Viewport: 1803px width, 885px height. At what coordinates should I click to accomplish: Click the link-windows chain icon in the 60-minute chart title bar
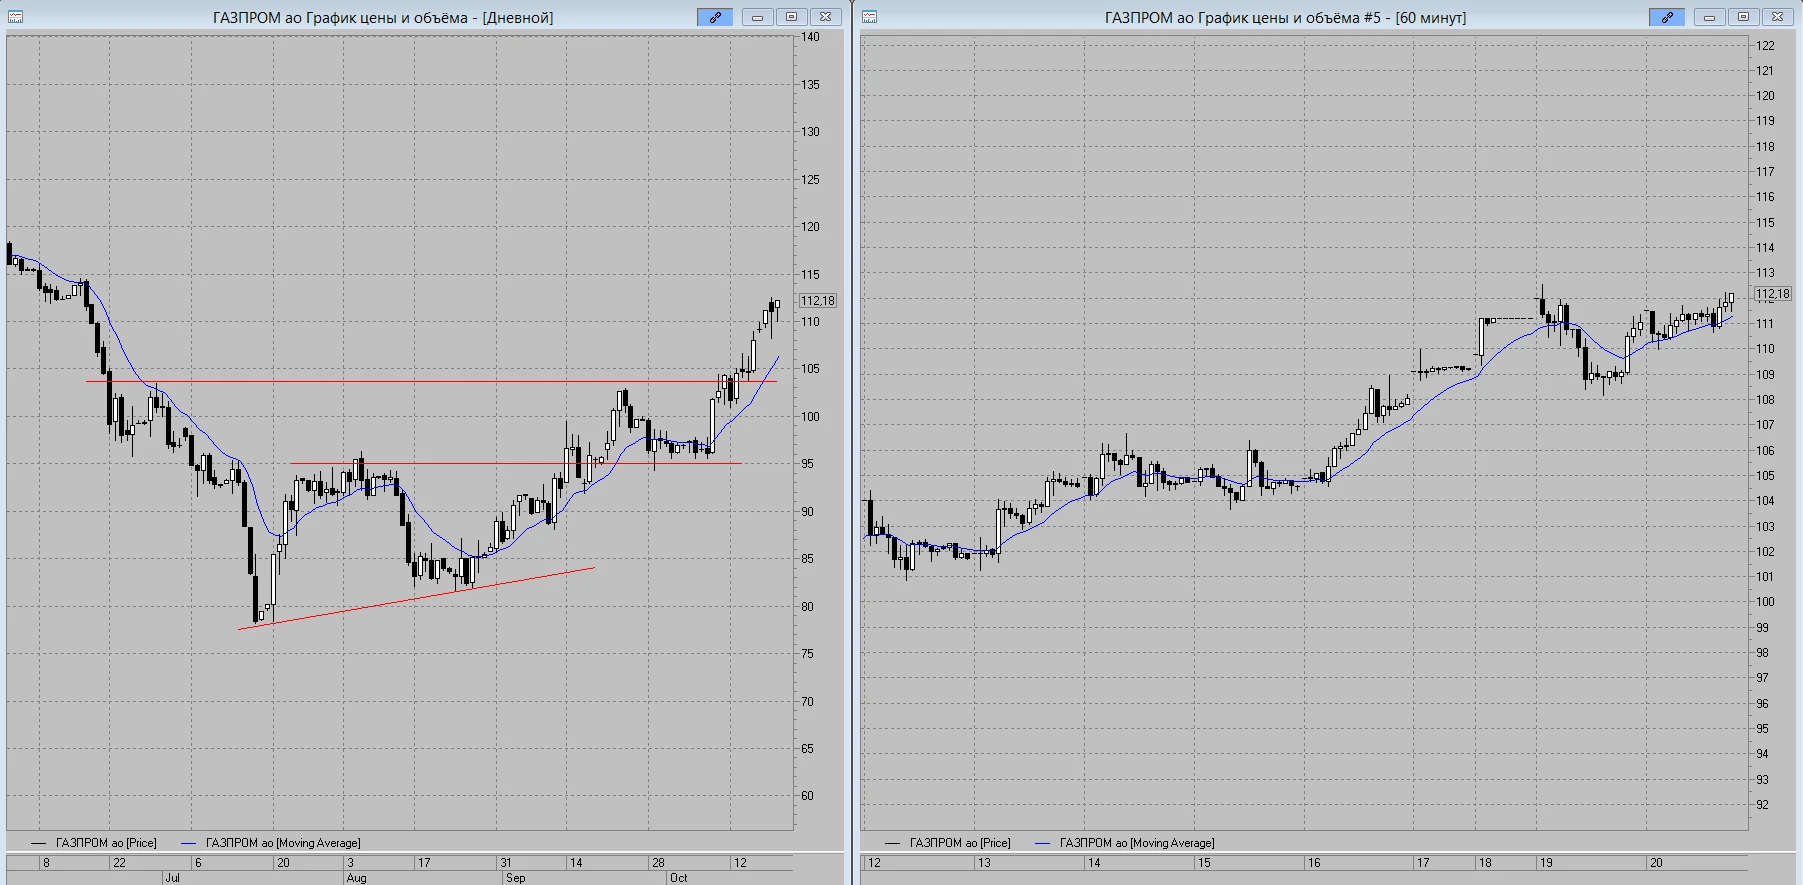click(1667, 17)
